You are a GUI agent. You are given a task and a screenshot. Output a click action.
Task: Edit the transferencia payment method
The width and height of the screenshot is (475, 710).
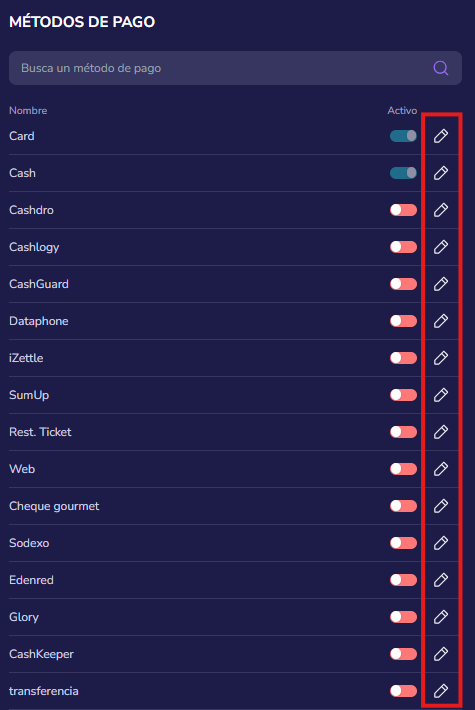click(x=441, y=691)
